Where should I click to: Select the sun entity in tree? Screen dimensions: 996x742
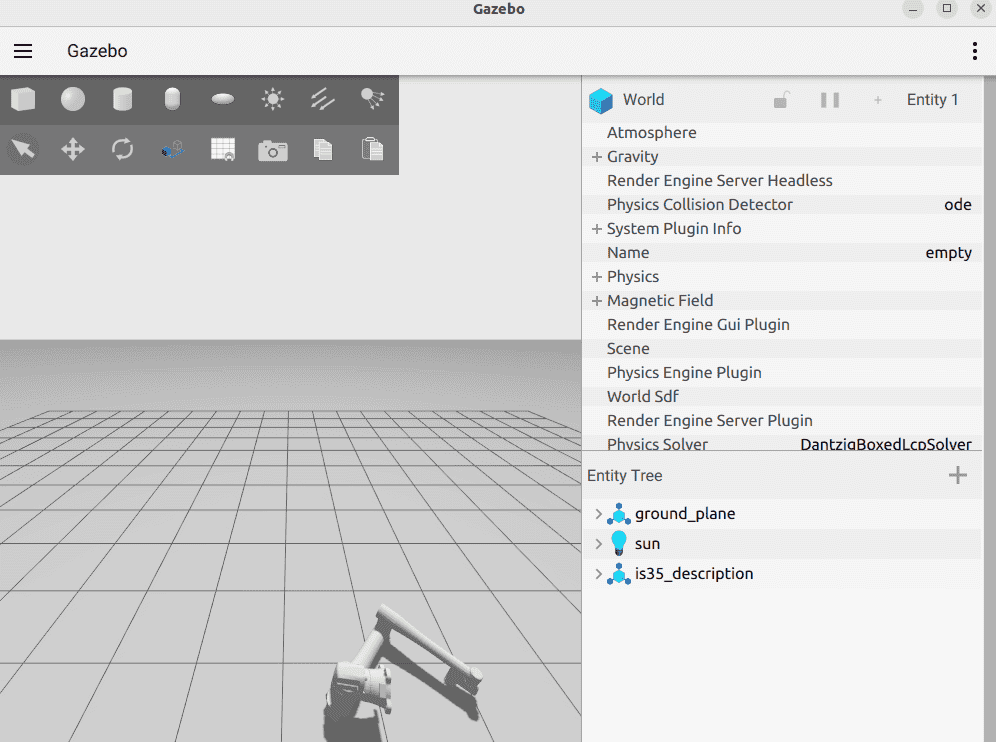pyautogui.click(x=647, y=544)
